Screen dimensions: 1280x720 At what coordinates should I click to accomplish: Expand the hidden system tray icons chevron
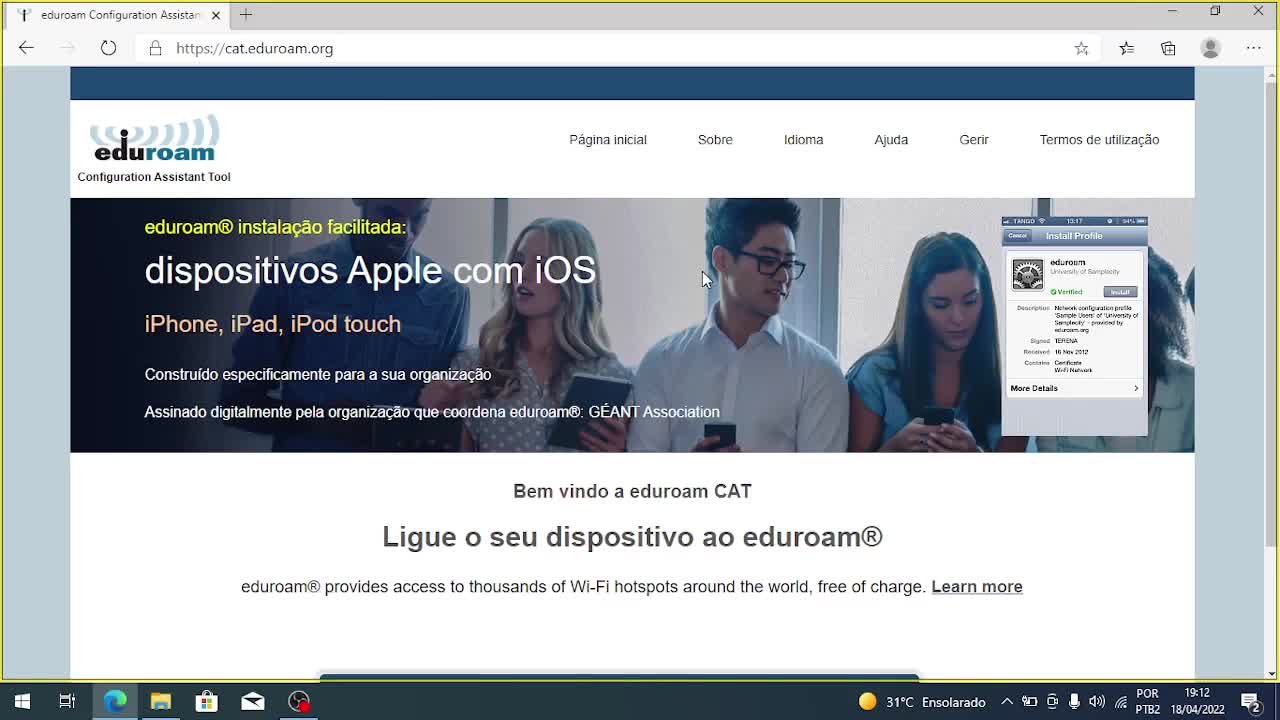point(1007,702)
